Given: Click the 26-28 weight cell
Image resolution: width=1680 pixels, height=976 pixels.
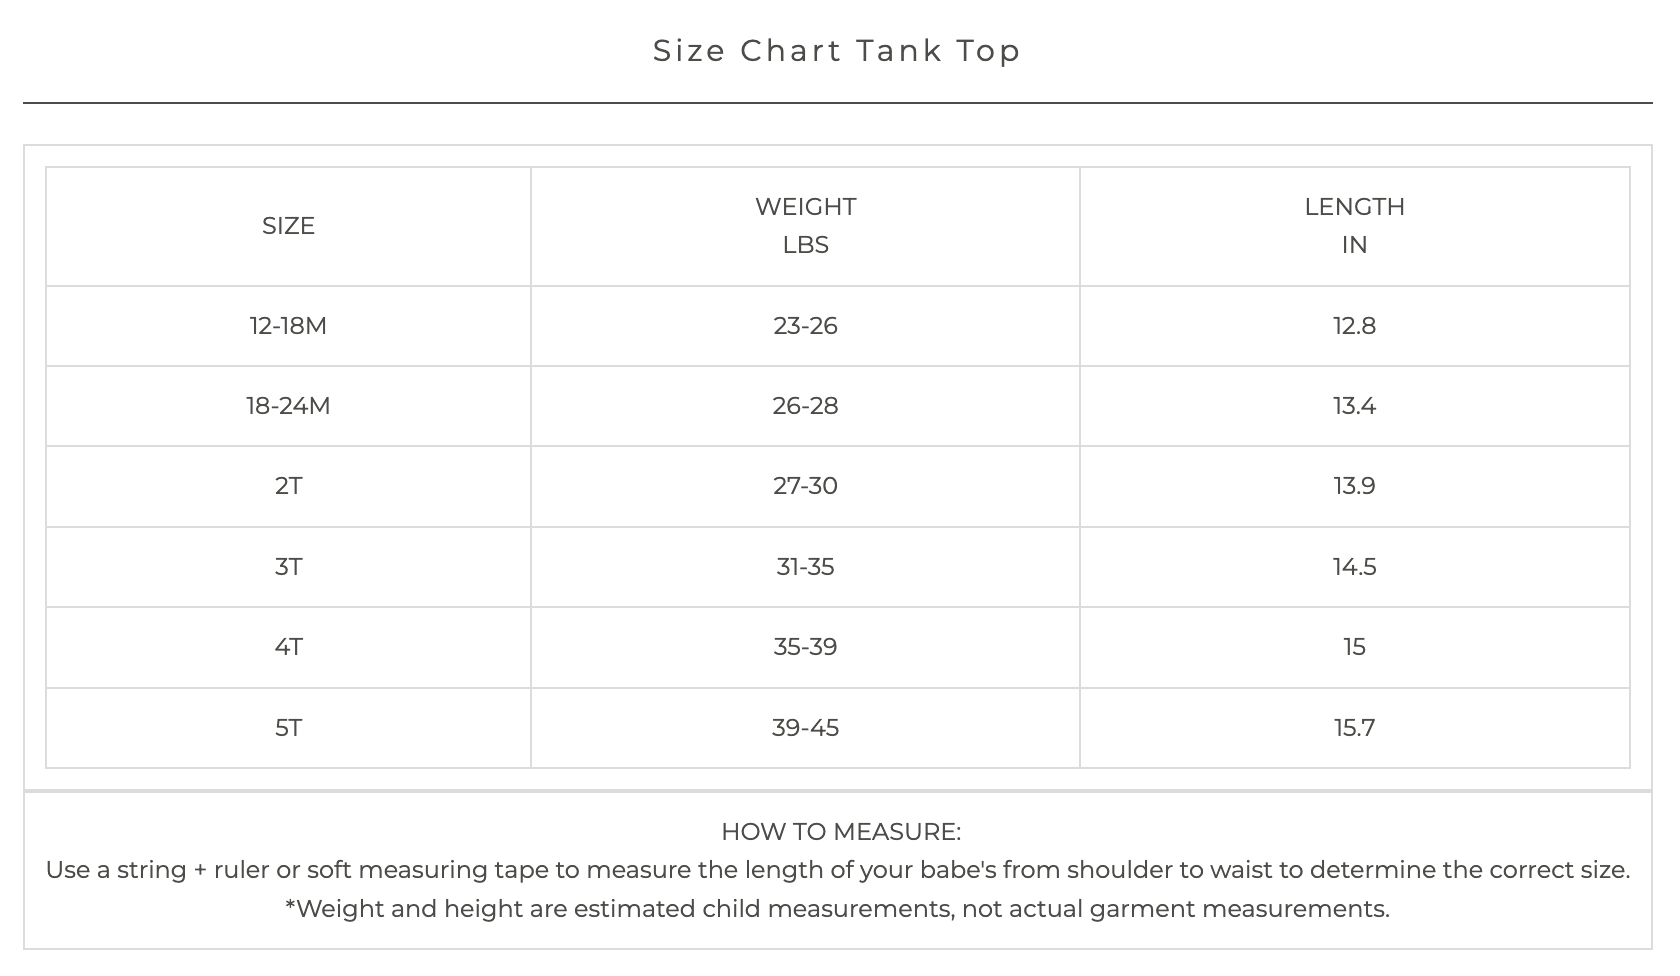Looking at the screenshot, I should coord(805,406).
